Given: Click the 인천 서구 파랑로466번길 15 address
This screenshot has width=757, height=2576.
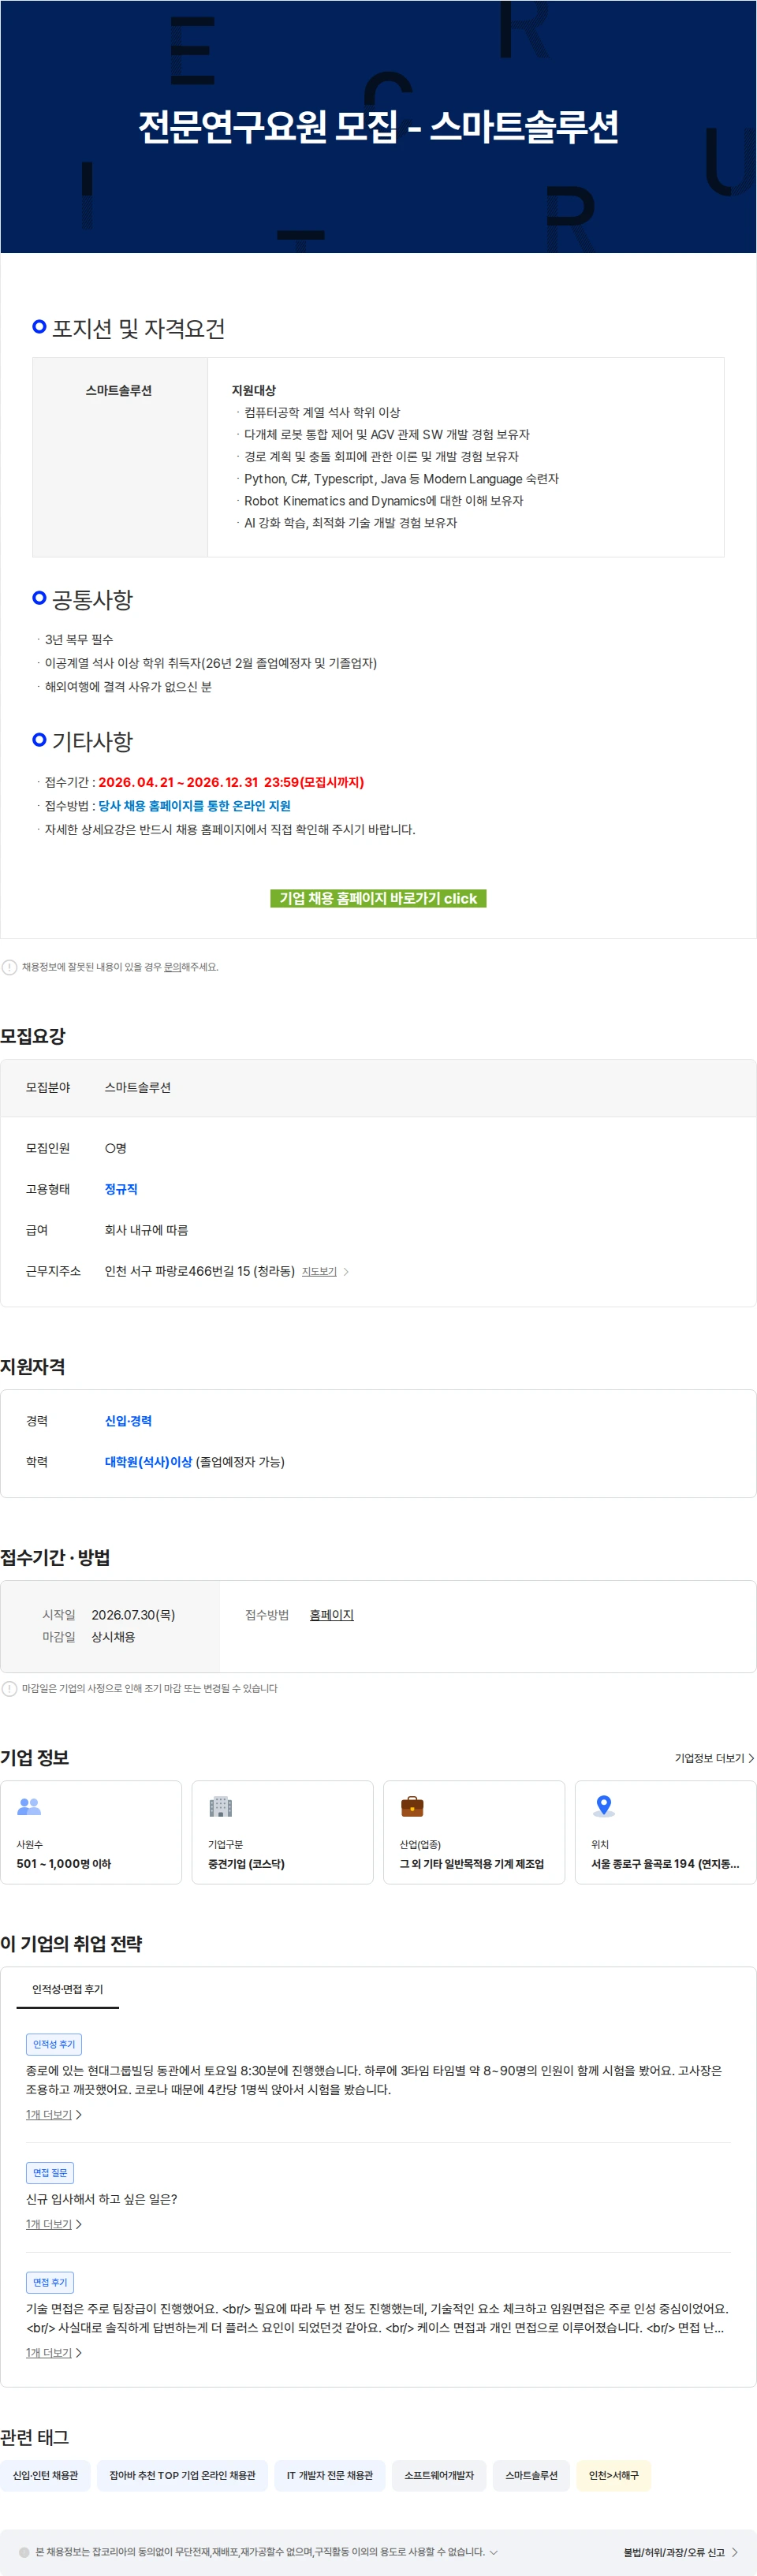Looking at the screenshot, I should coord(199,1271).
